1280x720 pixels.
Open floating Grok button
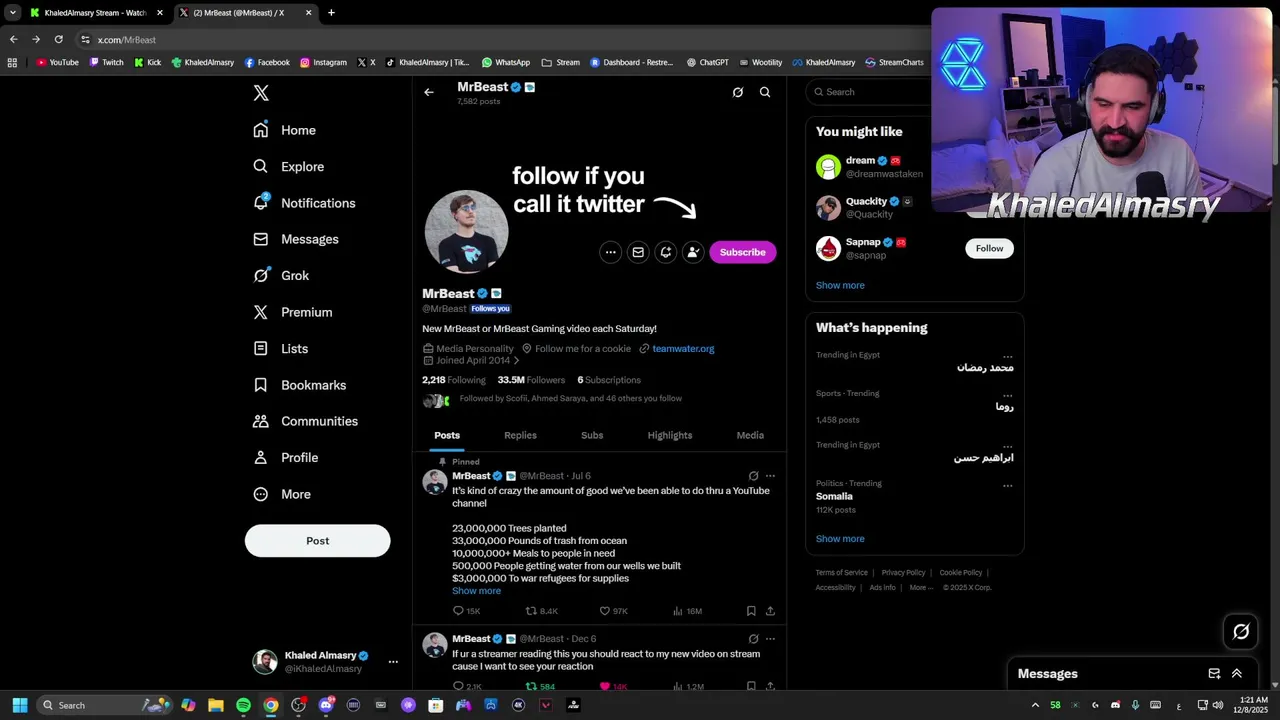click(1241, 631)
